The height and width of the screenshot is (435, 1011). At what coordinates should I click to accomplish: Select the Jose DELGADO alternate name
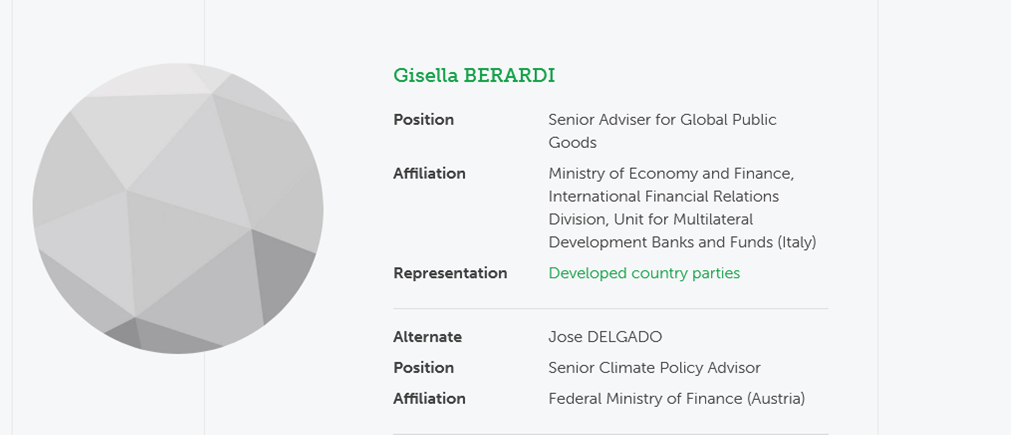click(x=605, y=337)
